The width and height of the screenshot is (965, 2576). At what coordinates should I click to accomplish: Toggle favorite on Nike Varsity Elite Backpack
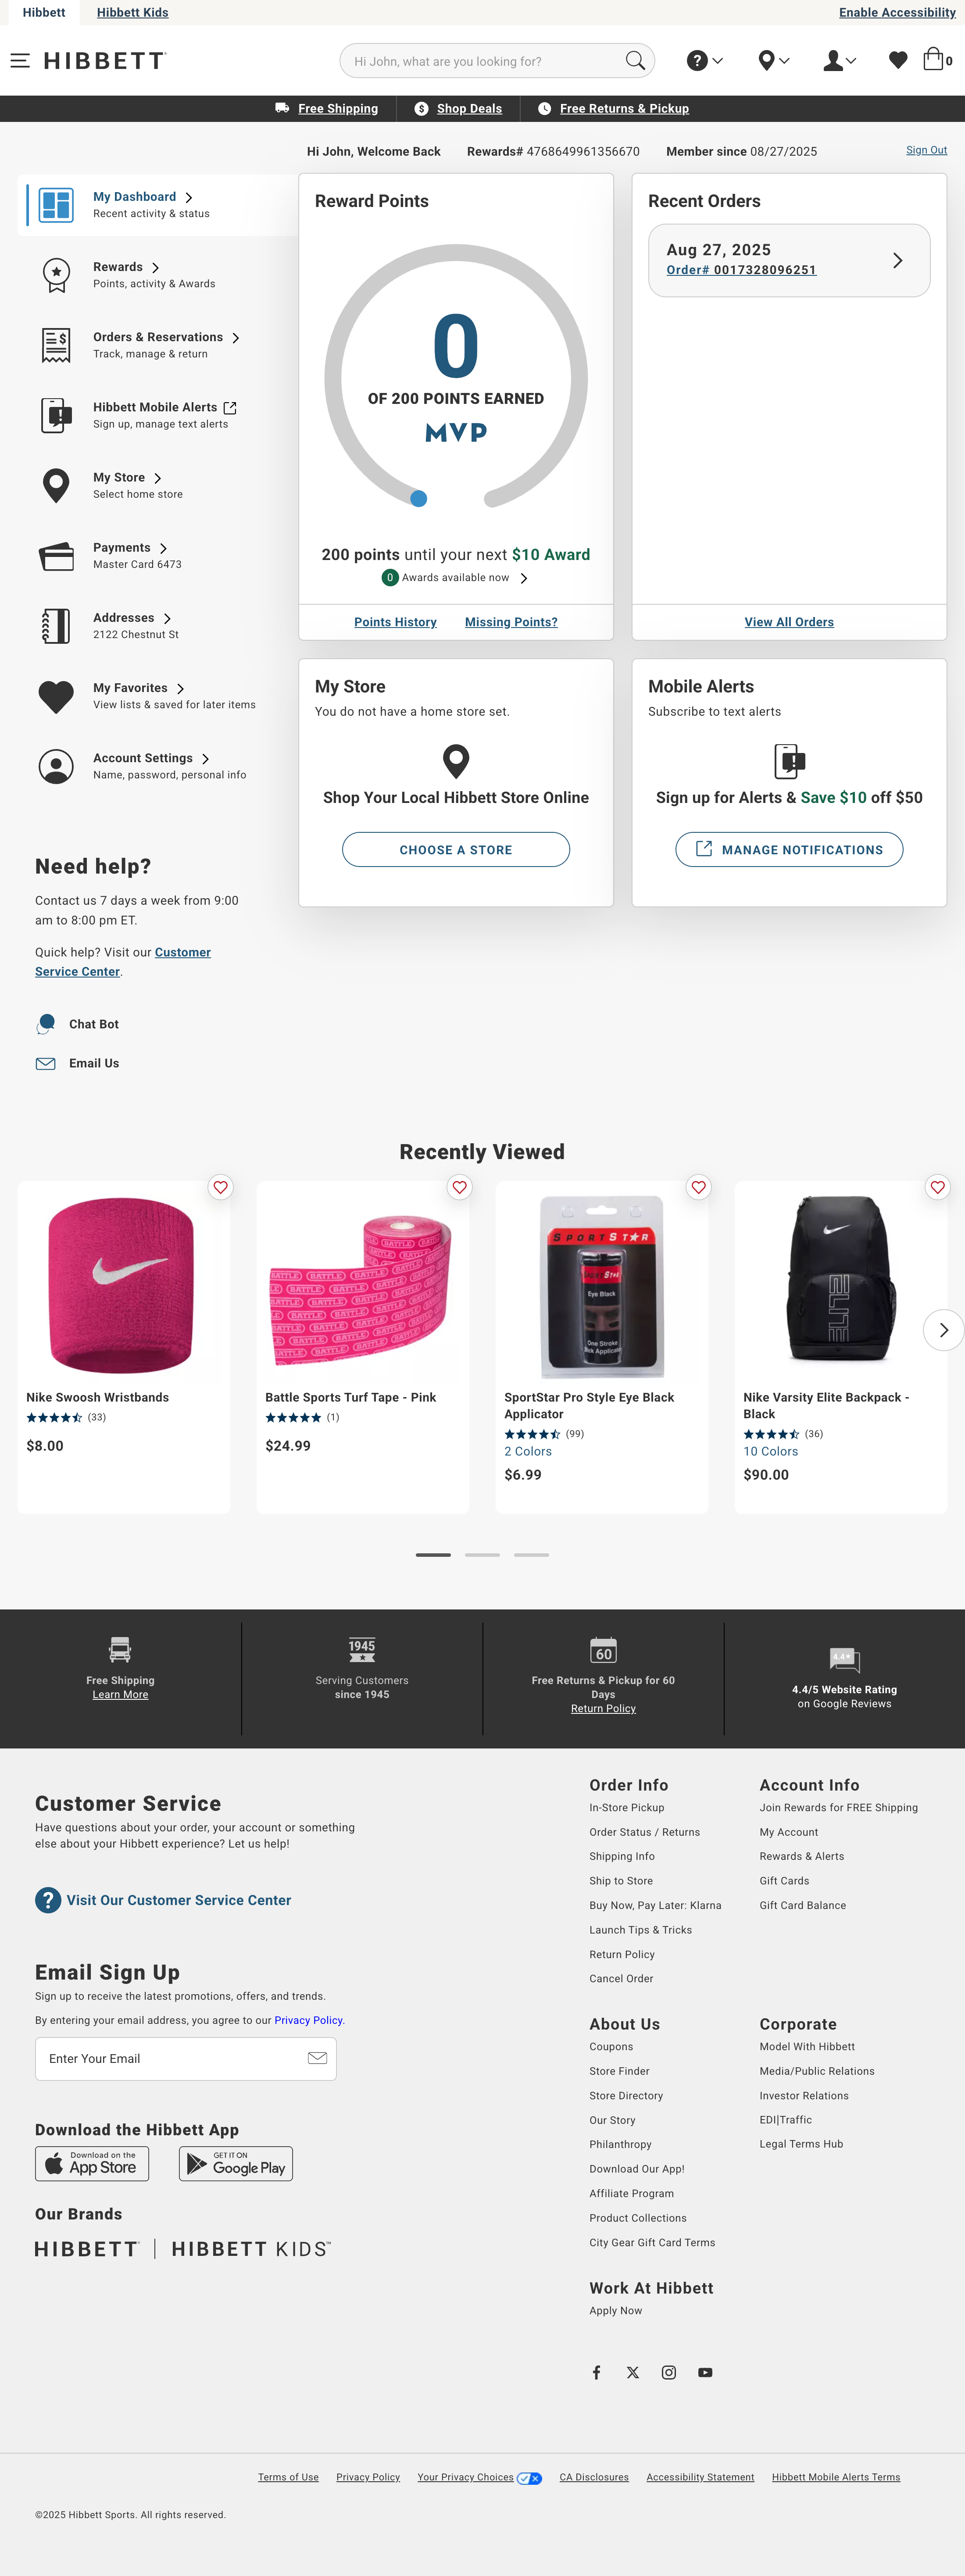click(x=937, y=1187)
